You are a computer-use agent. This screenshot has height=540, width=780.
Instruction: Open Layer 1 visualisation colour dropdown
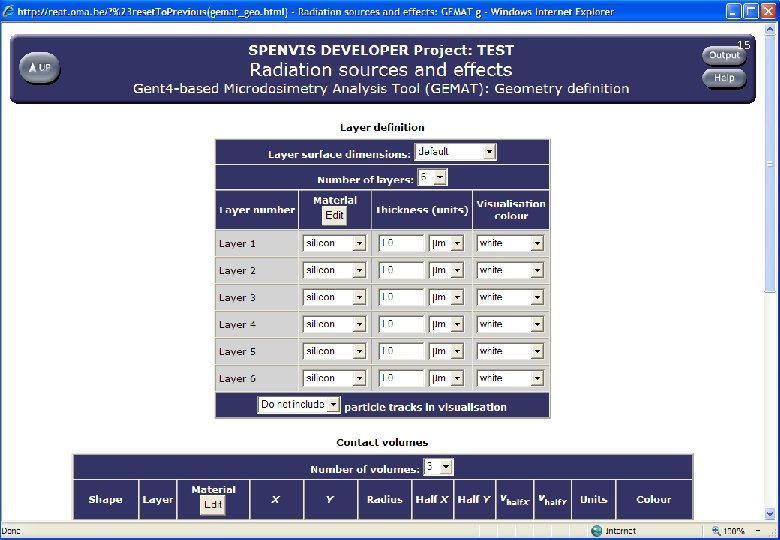pos(510,243)
